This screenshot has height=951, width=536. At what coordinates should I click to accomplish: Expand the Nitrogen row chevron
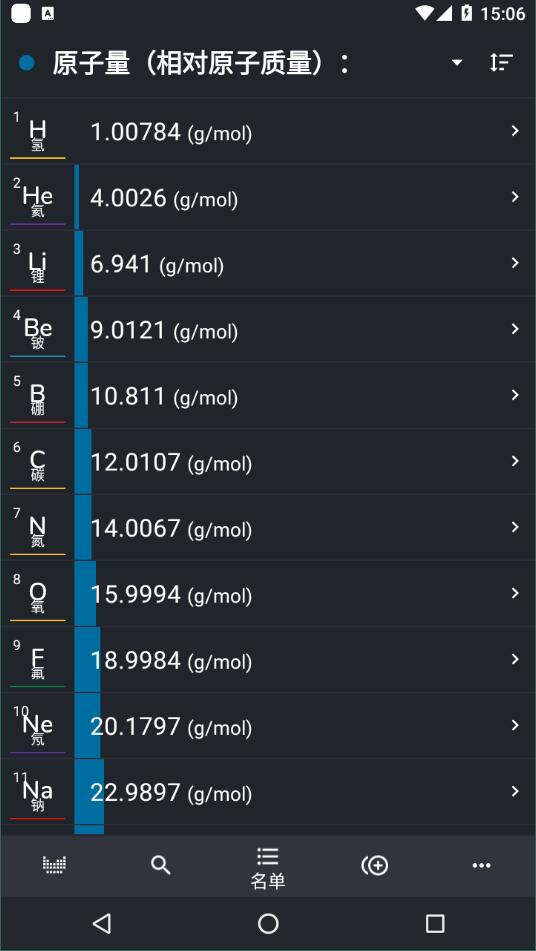[x=515, y=527]
